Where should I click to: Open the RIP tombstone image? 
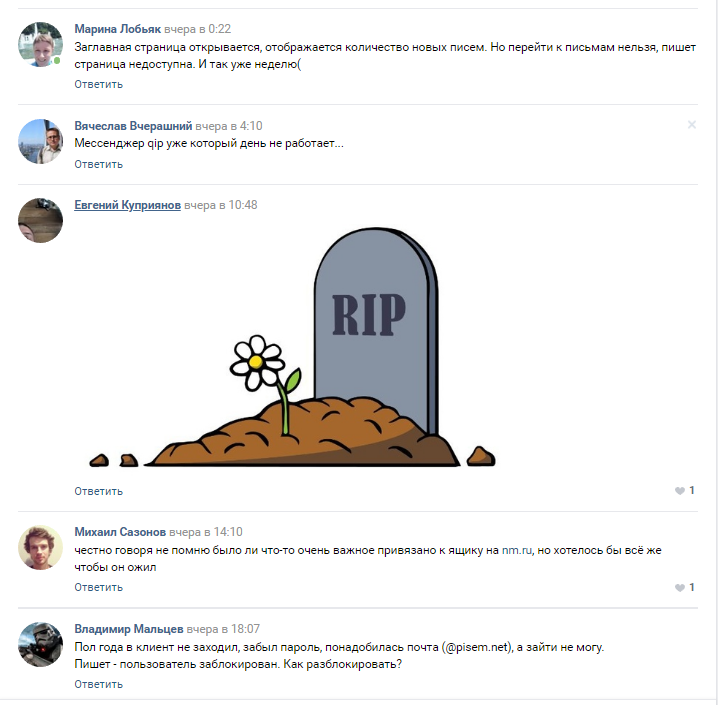[x=292, y=347]
